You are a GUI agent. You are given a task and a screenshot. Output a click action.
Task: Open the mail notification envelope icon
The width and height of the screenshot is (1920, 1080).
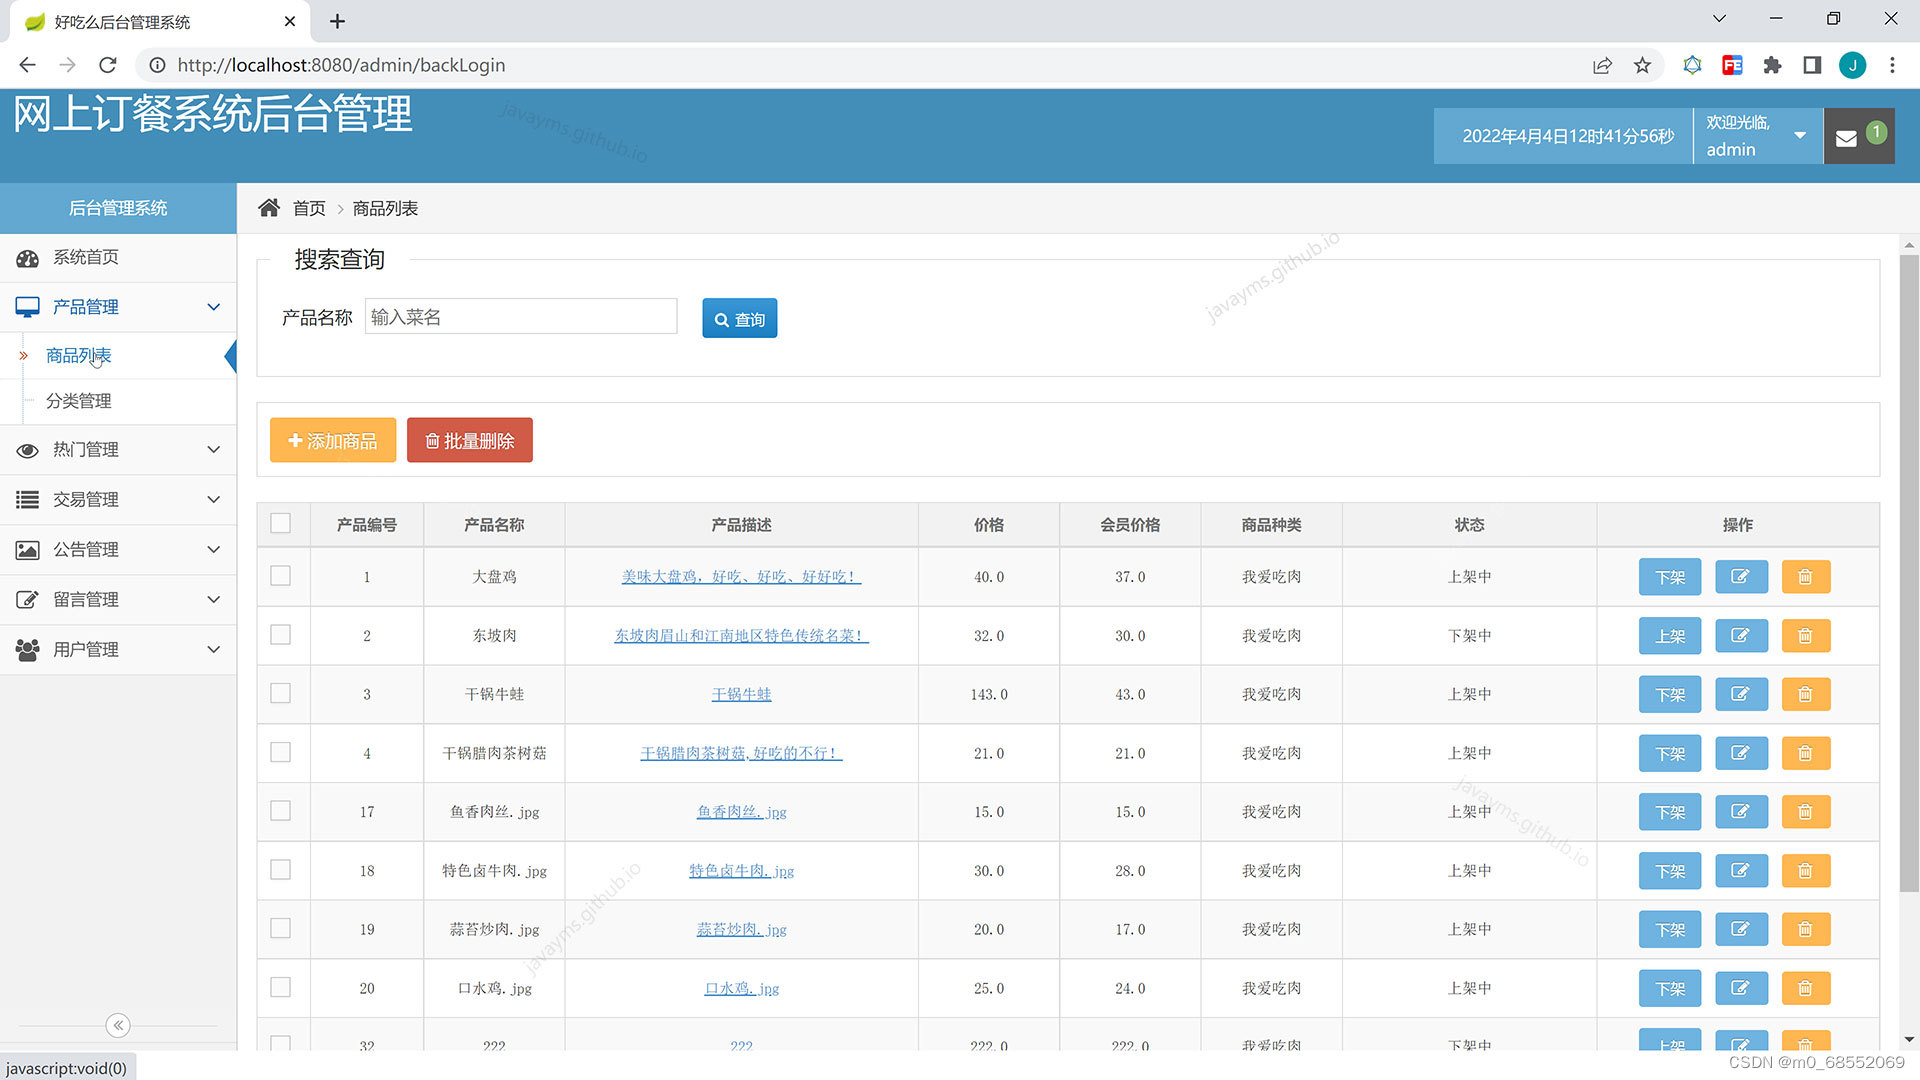click(1846, 138)
